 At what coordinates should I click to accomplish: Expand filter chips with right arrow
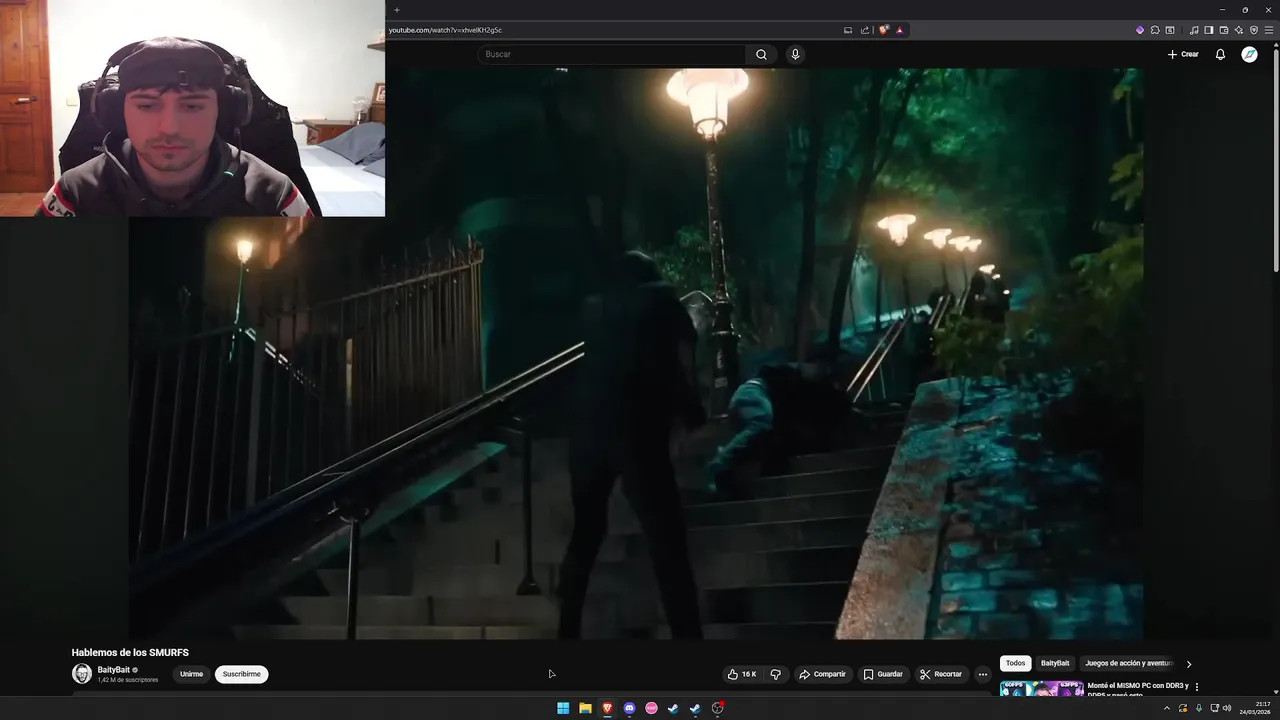click(1189, 664)
